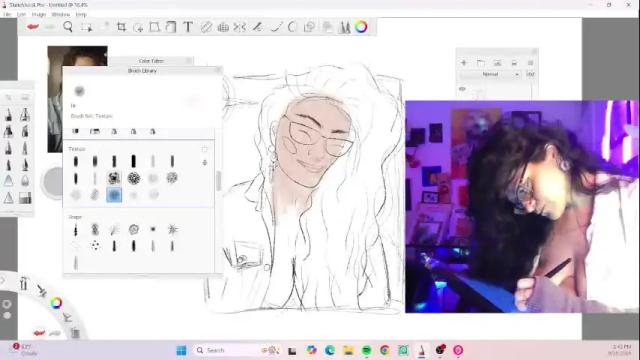Toggle layer visibility eye icon

462,89
